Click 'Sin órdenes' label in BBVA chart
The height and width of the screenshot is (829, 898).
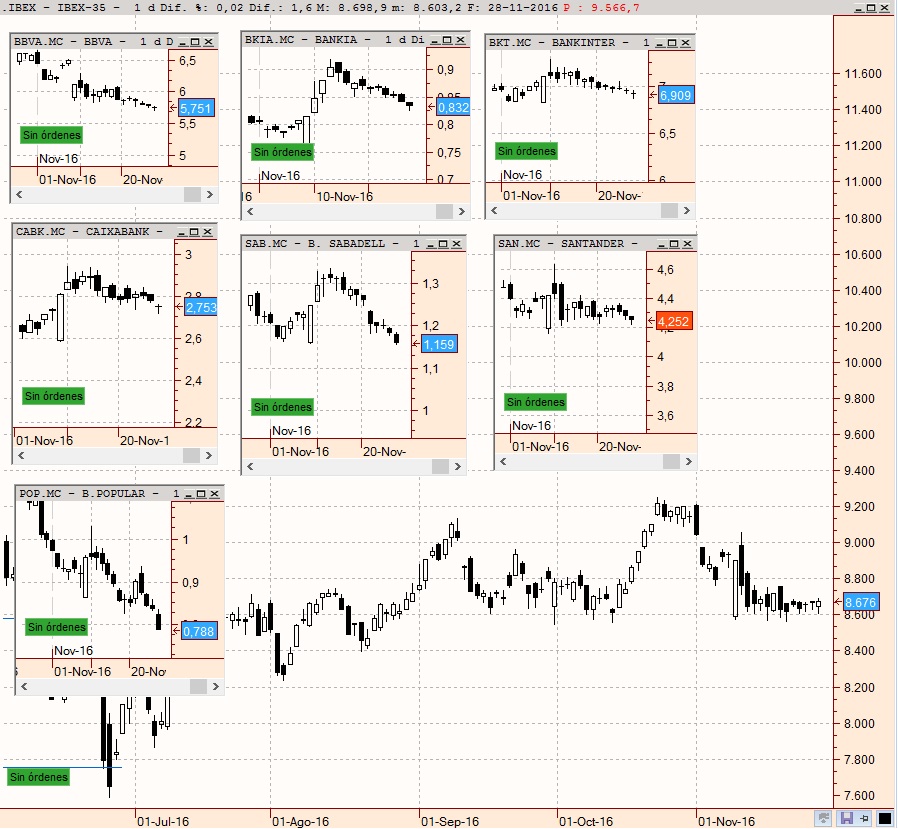[52, 135]
